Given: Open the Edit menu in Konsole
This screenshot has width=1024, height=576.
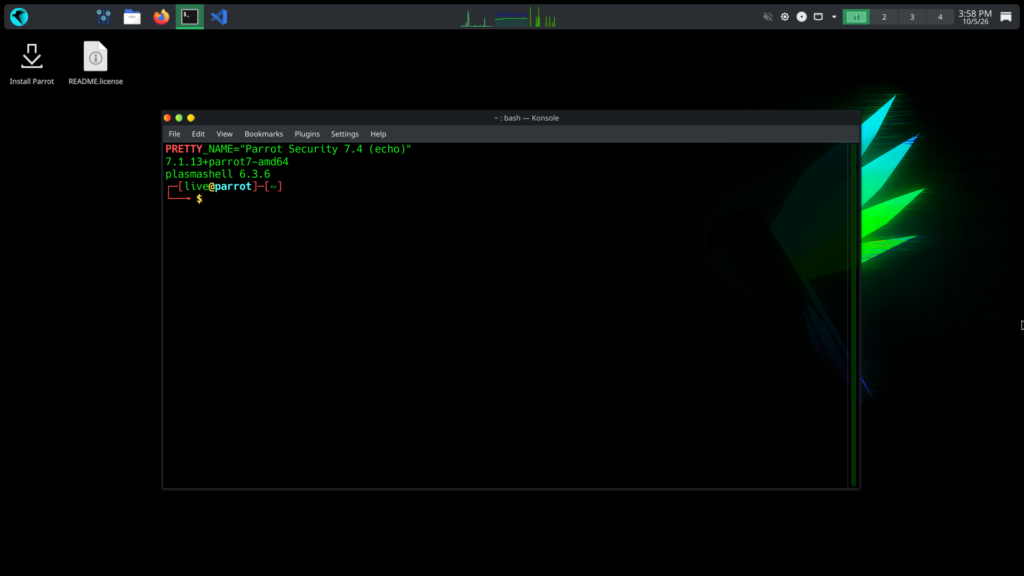Looking at the screenshot, I should point(198,134).
